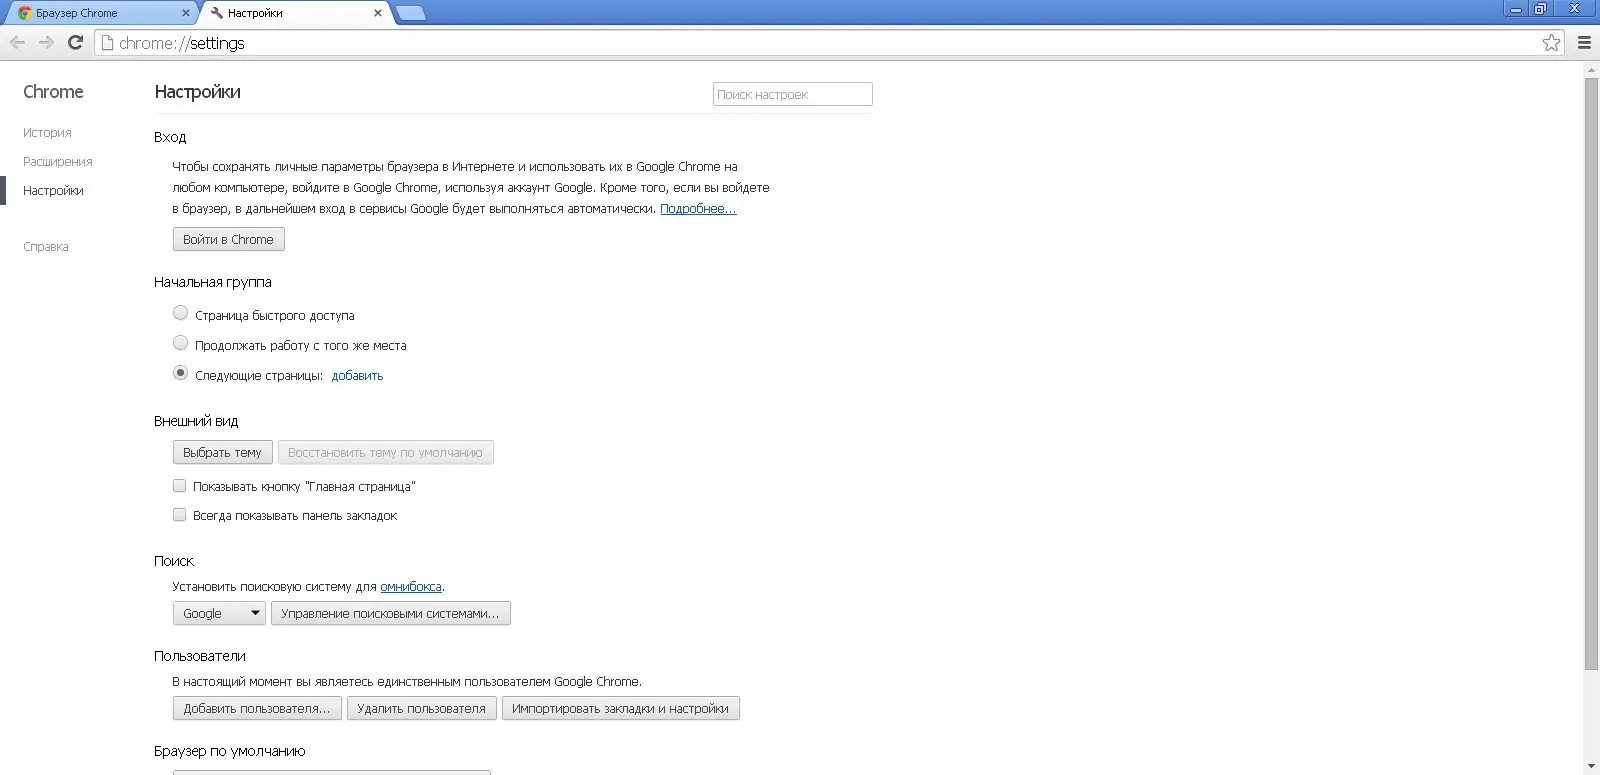Minimize the browser window

coord(1516,9)
